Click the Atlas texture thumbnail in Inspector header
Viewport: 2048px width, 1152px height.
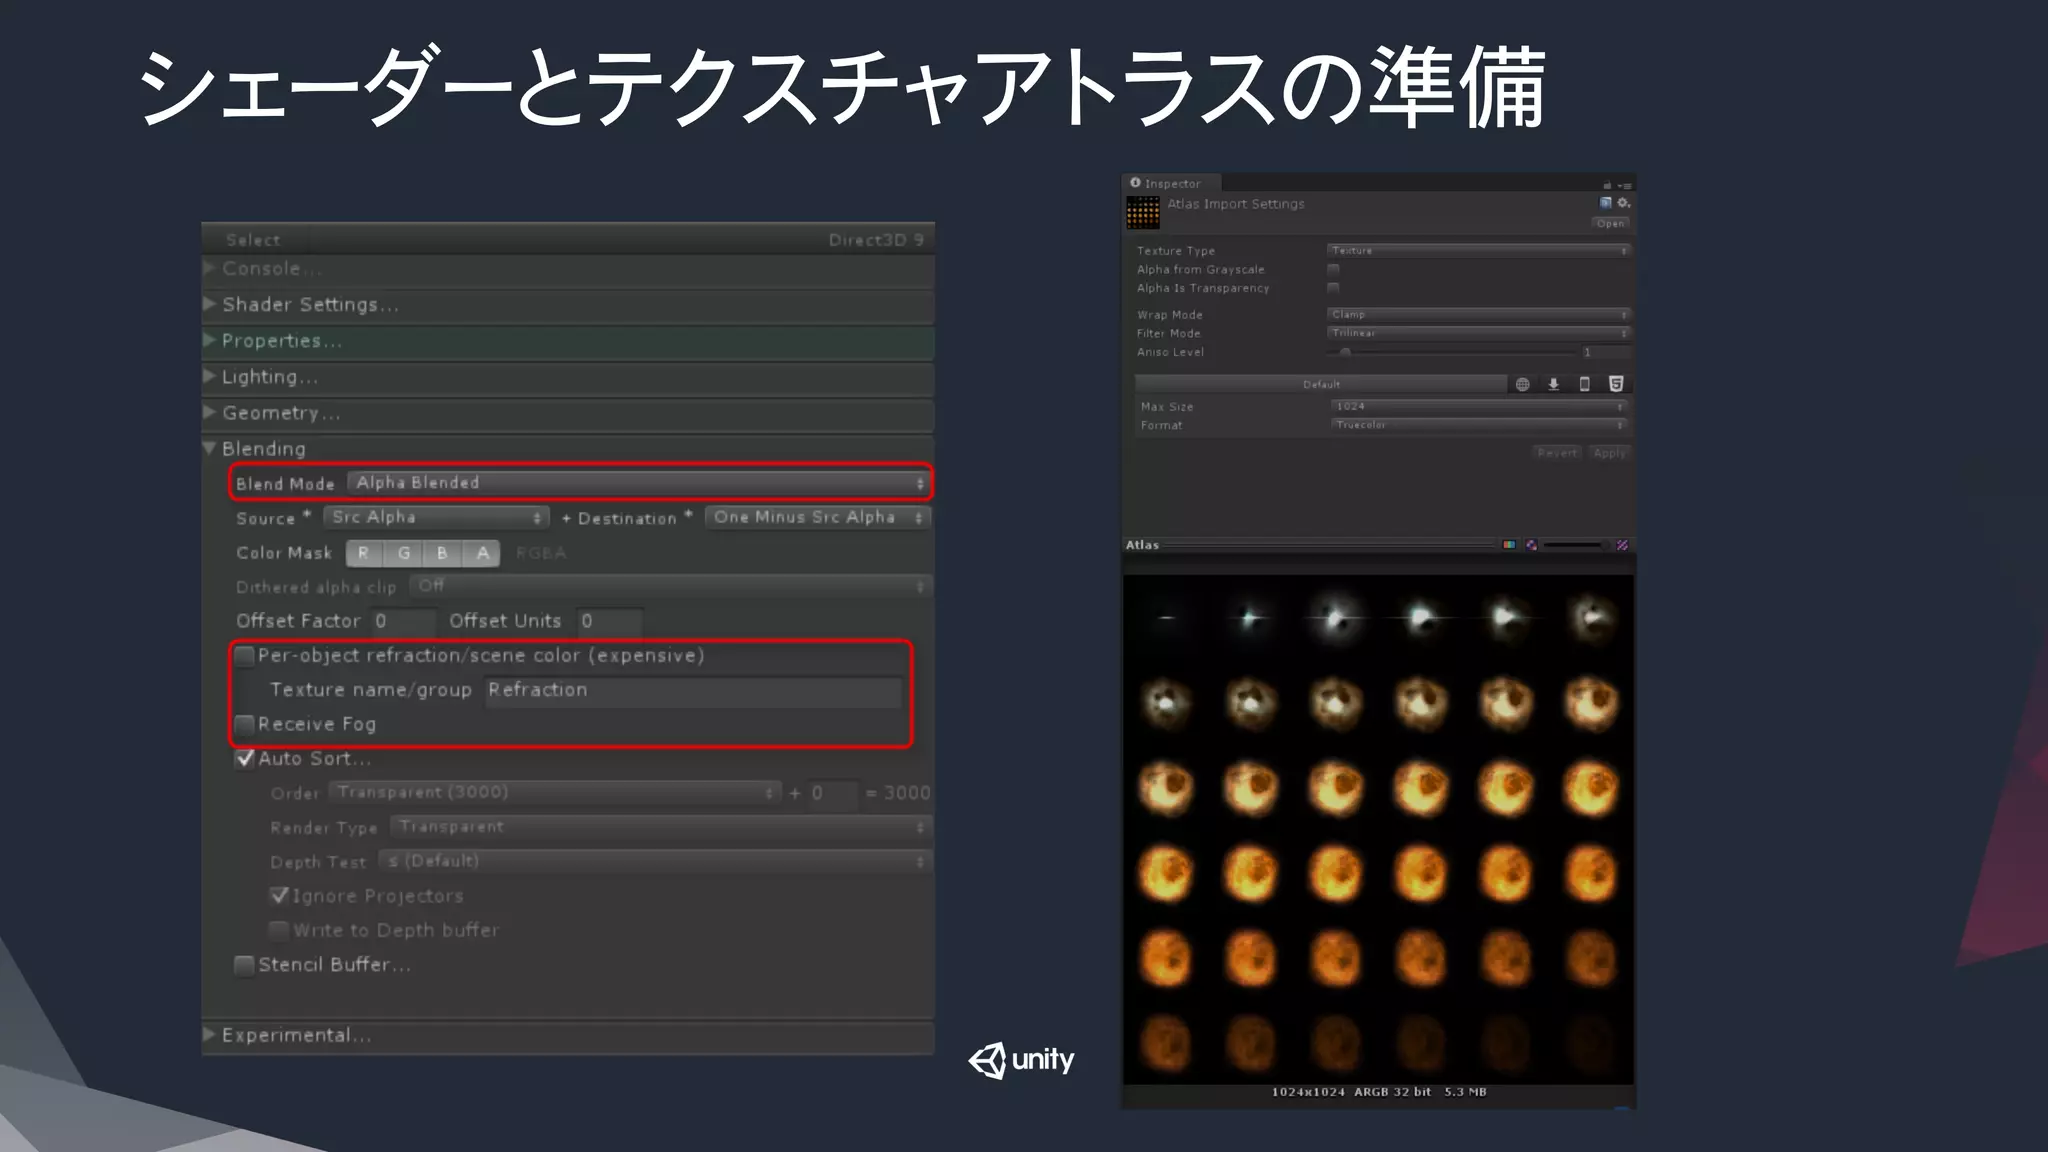tap(1143, 212)
